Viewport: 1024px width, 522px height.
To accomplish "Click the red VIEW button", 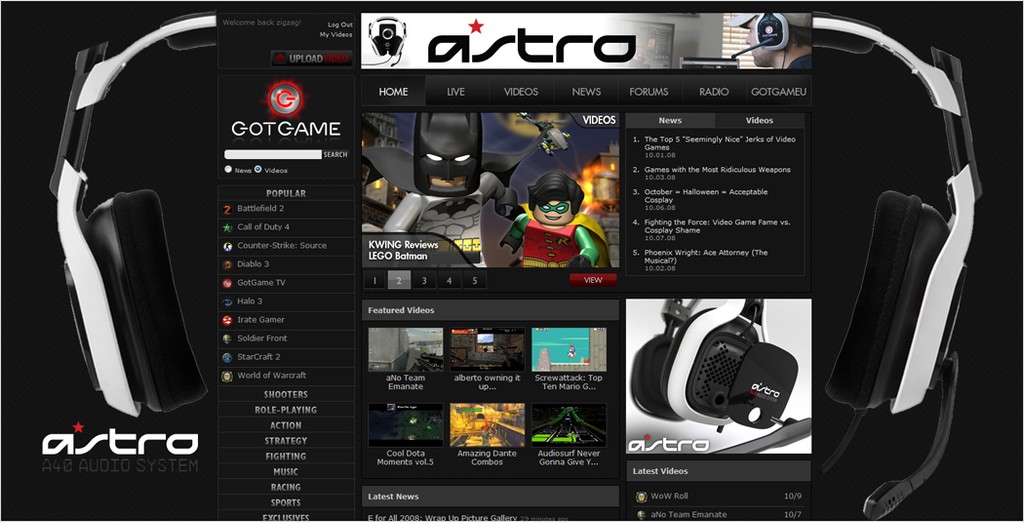I will [x=593, y=280].
